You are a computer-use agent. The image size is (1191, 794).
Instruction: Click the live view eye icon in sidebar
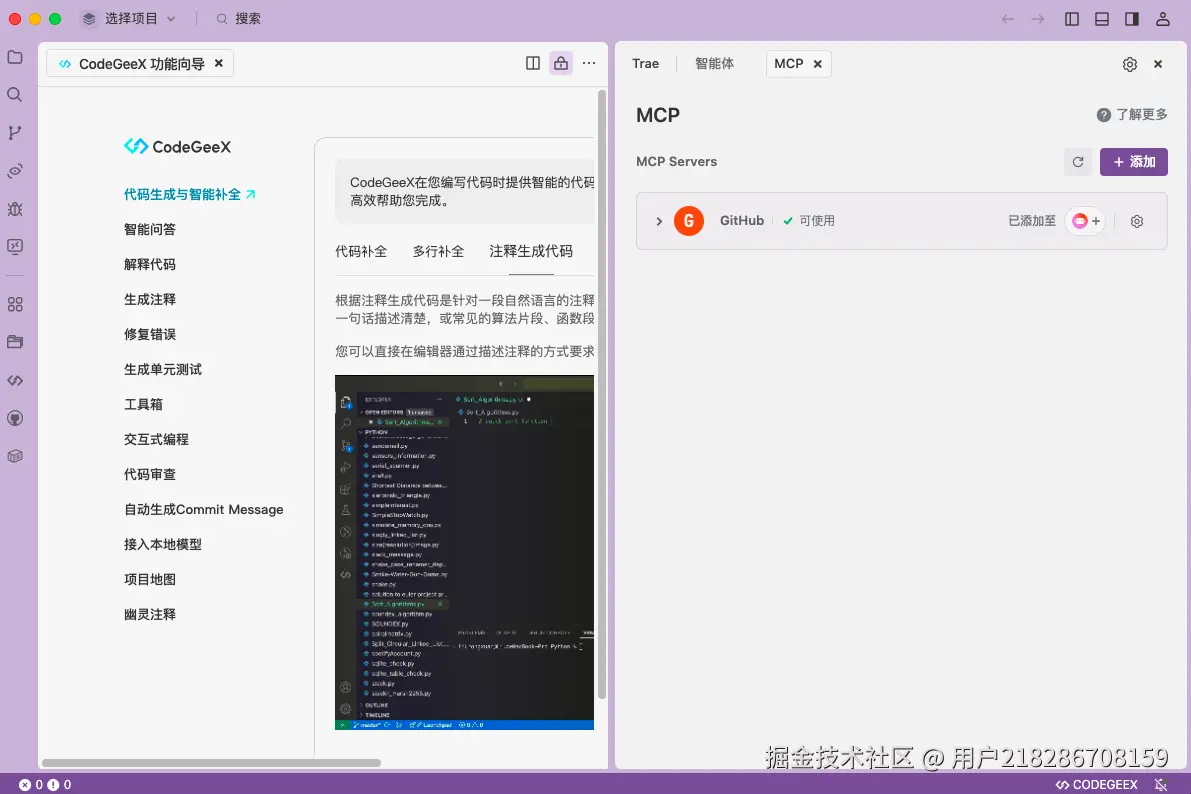point(14,170)
